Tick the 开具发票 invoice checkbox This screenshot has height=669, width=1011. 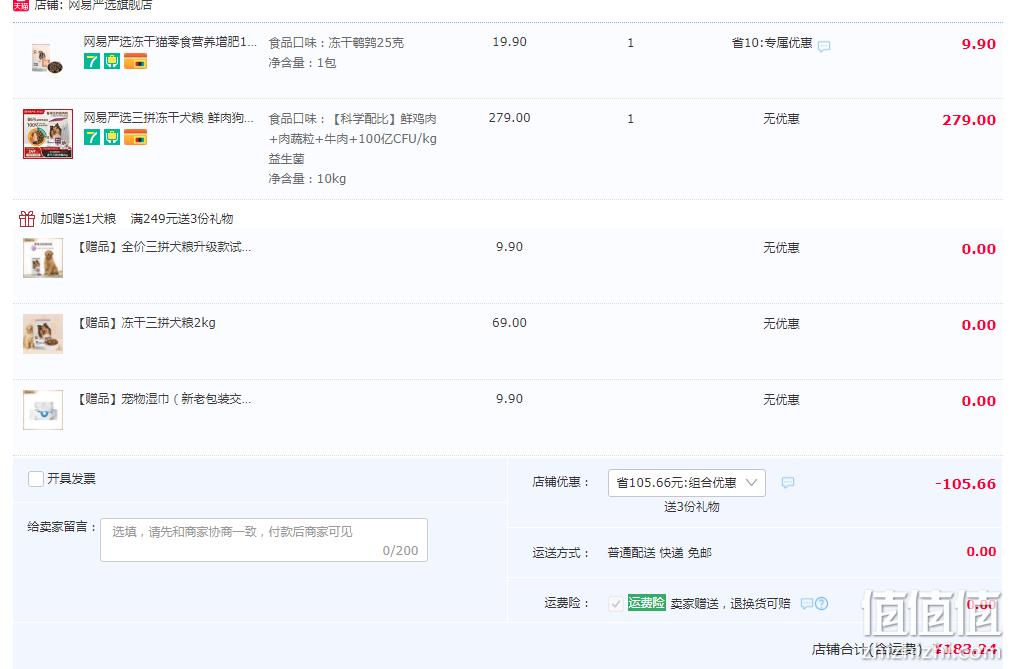[x=36, y=478]
